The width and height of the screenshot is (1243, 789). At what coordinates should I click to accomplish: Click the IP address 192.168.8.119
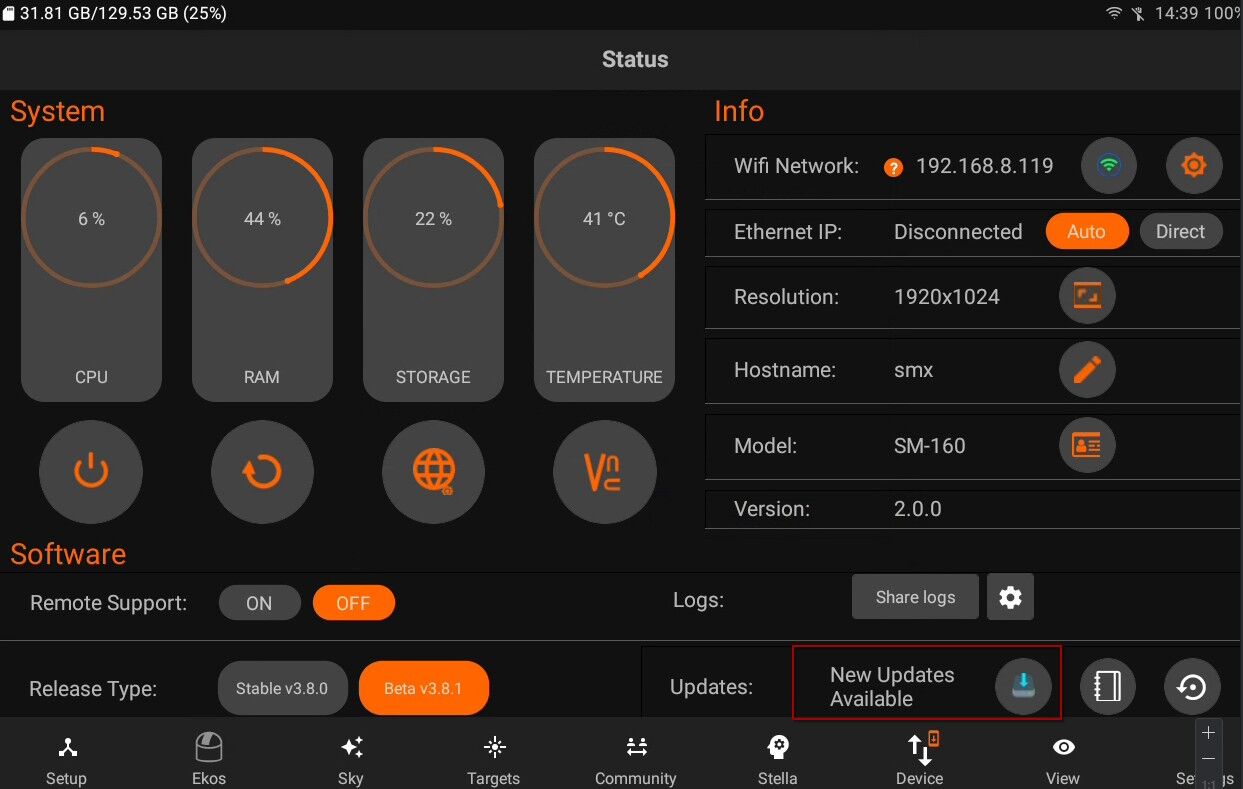[985, 166]
